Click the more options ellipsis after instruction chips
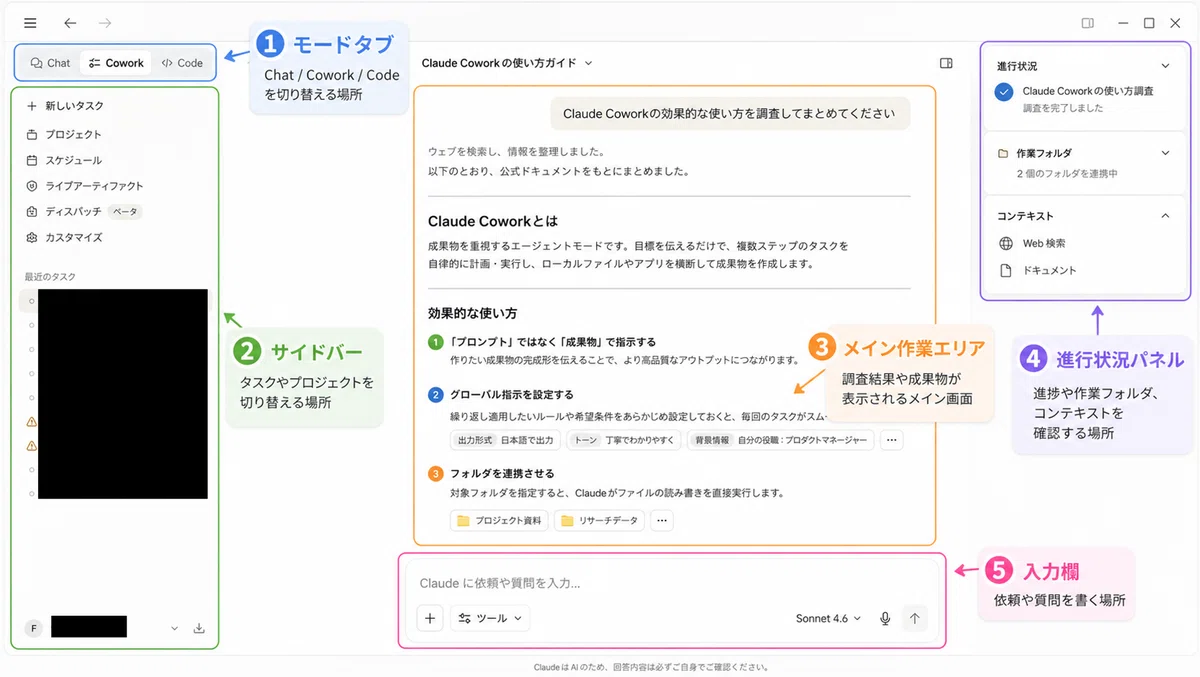Screen dimensions: 1200x677 (892, 440)
